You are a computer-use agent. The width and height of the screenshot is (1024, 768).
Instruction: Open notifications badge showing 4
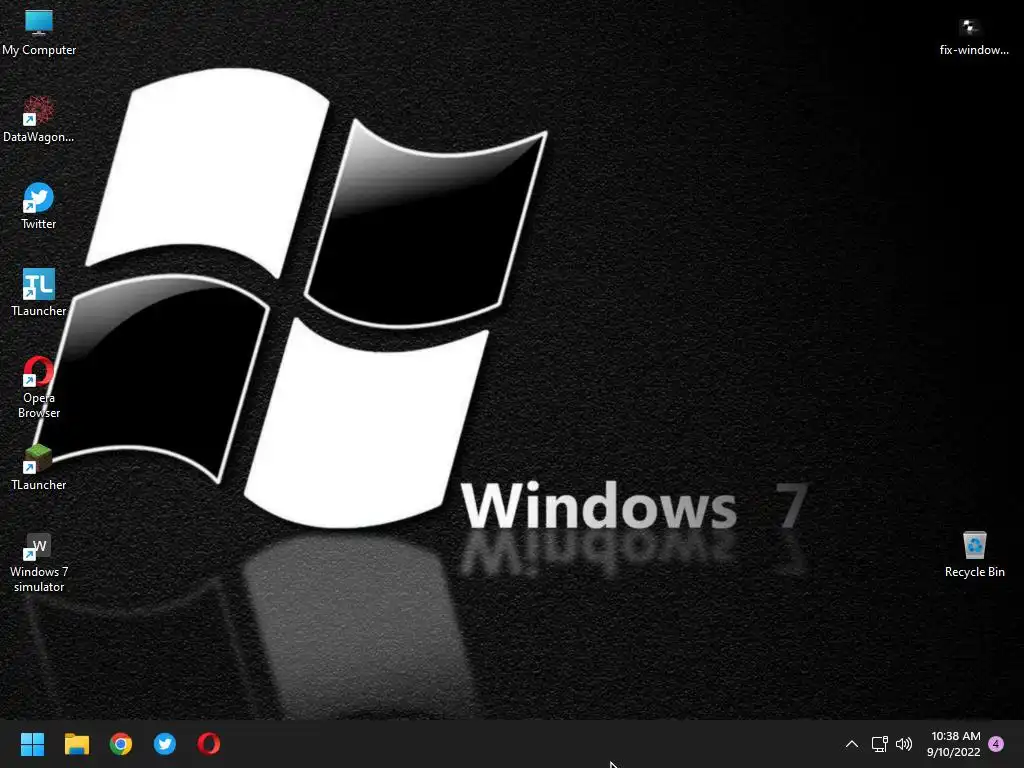click(996, 744)
